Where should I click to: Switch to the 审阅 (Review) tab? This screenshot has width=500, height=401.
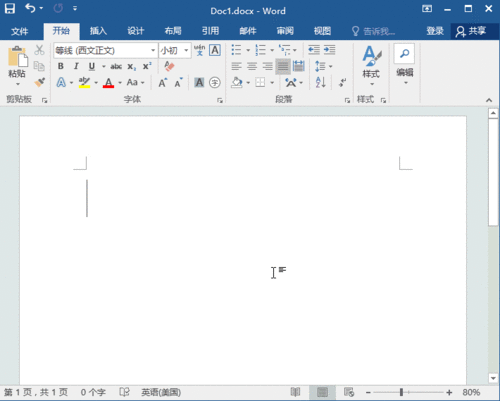[285, 31]
